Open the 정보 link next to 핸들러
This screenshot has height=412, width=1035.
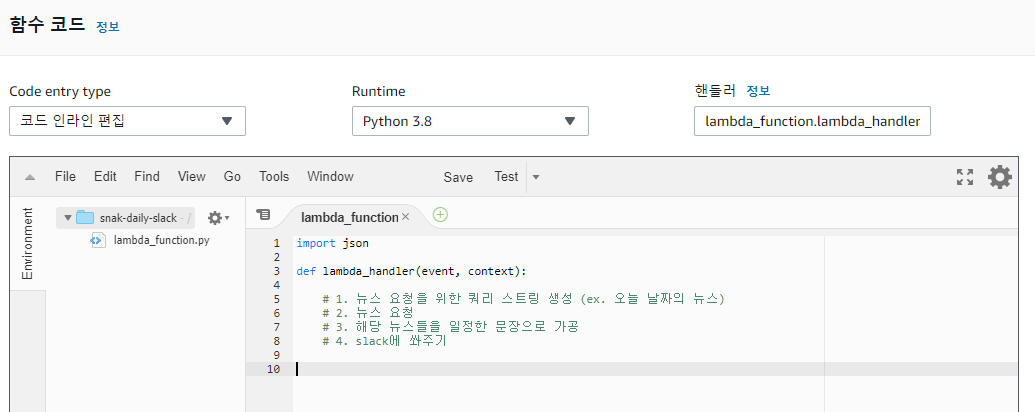[758, 91]
